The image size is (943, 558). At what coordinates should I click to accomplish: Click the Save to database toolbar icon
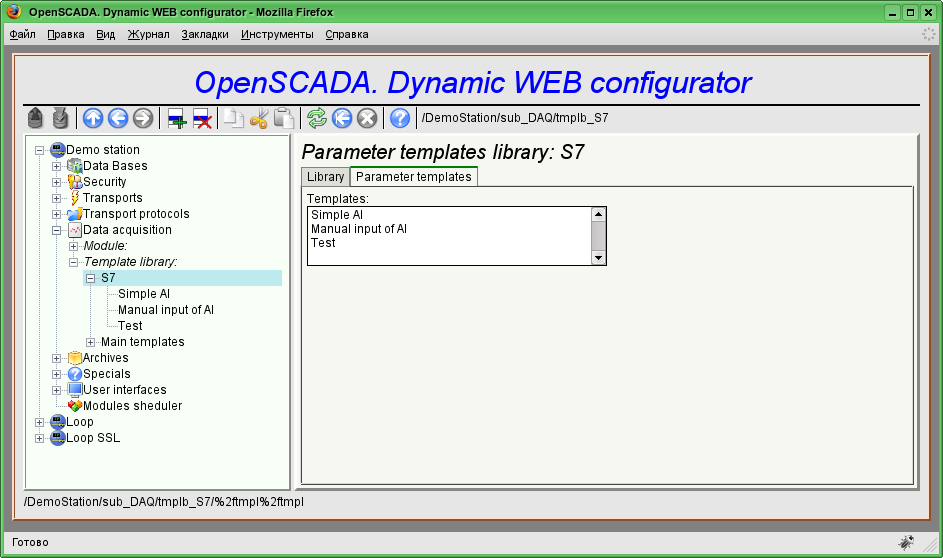[x=60, y=118]
